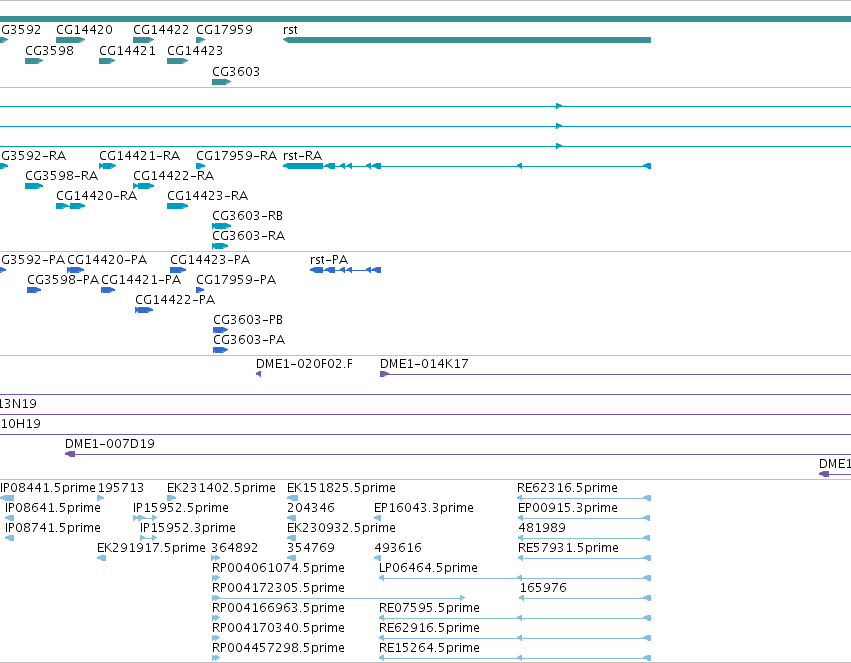The image size is (851, 663).
Task: Click EST label RE57931.5prime
Action: 568,549
